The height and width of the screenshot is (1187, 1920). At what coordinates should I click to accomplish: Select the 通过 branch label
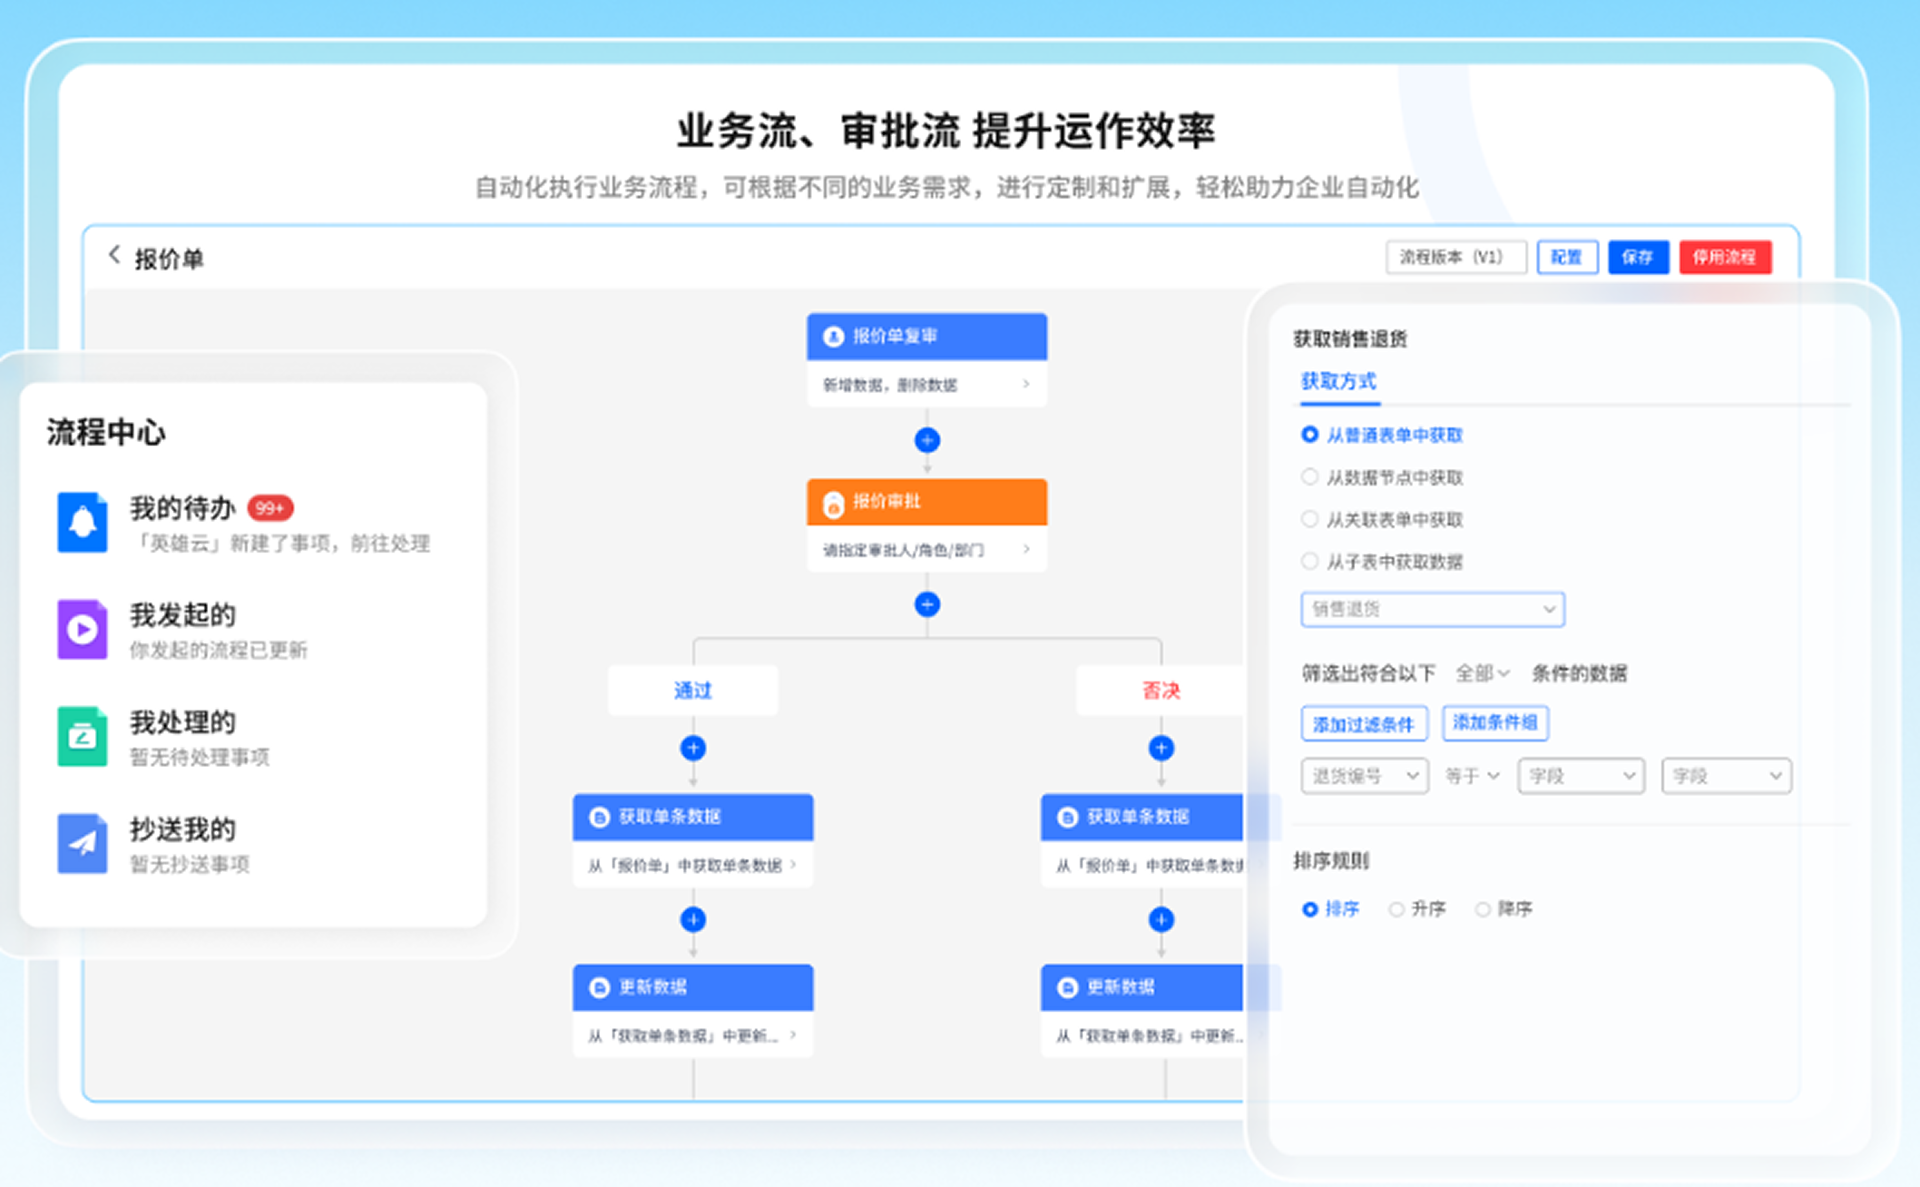pos(693,690)
